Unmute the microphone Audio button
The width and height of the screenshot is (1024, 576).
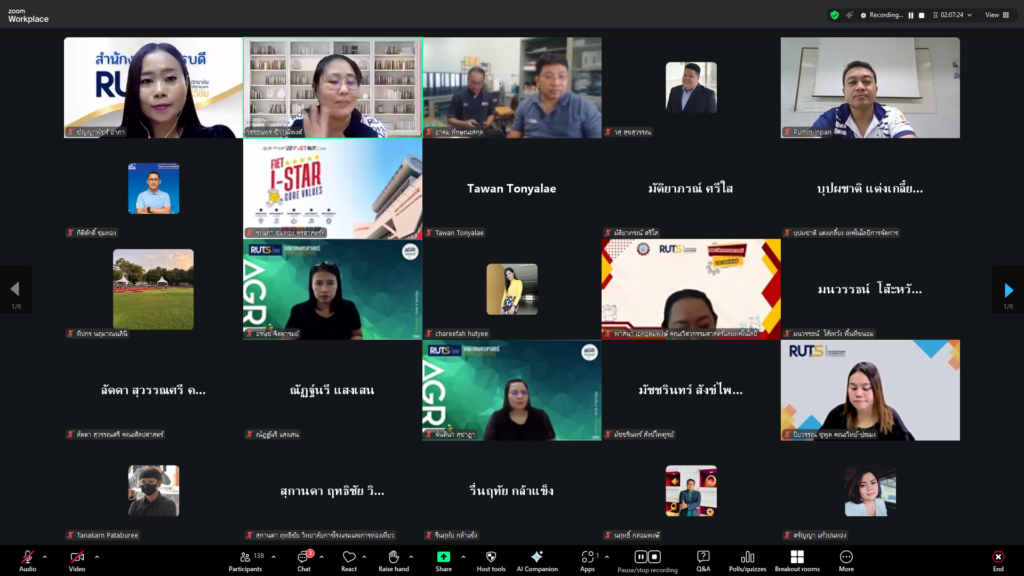pos(27,558)
